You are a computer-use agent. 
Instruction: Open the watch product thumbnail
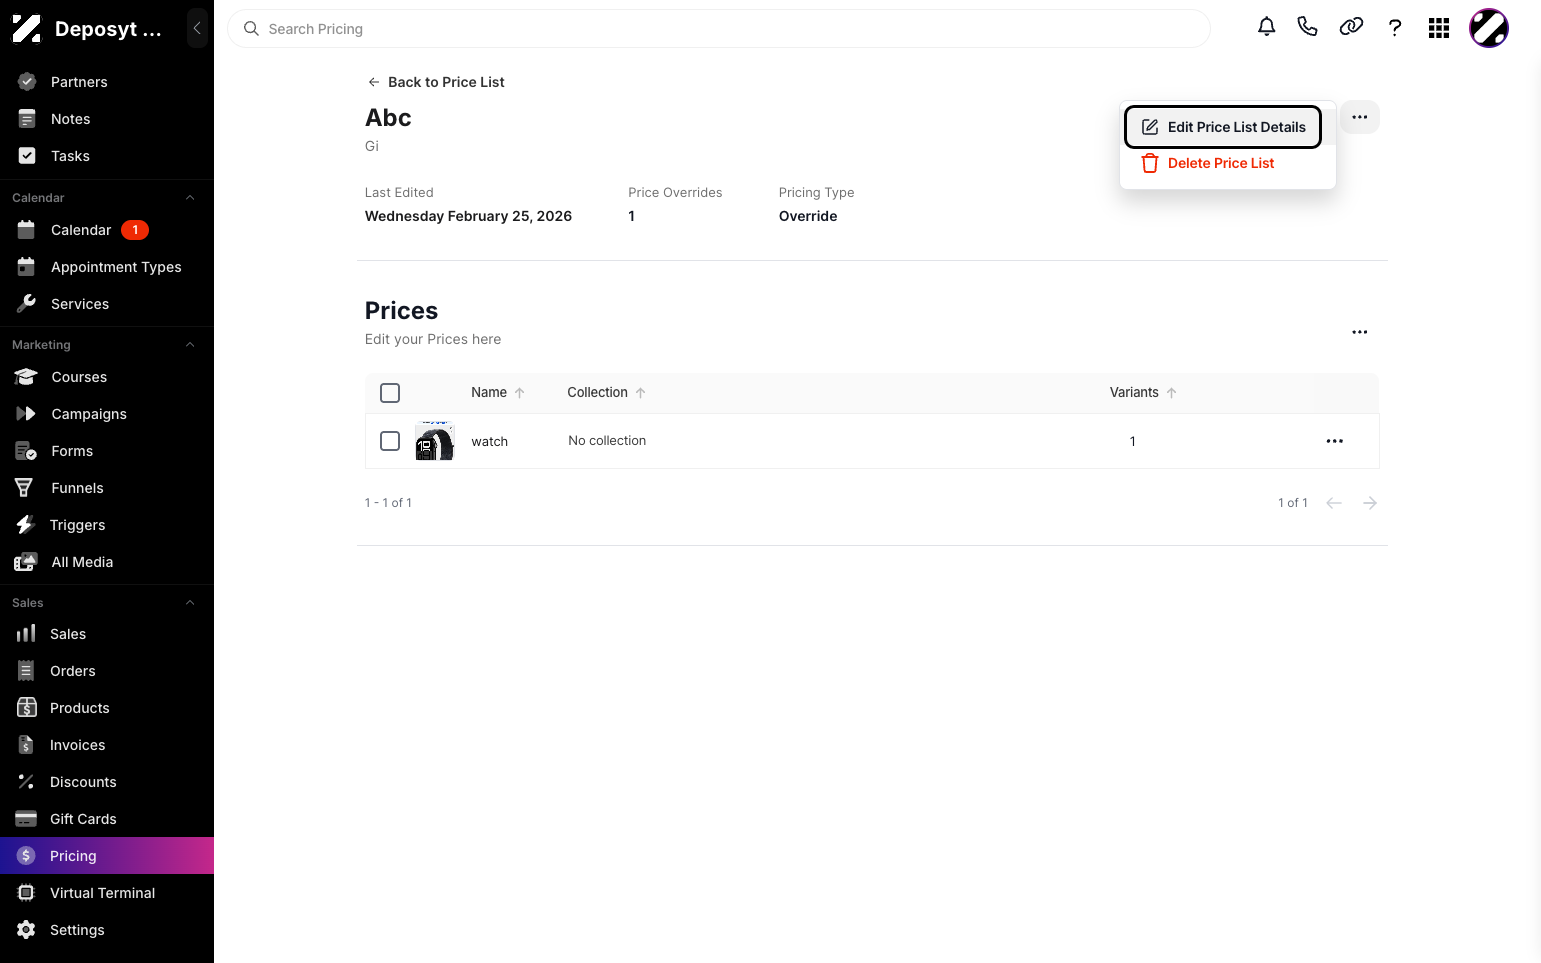click(x=435, y=441)
